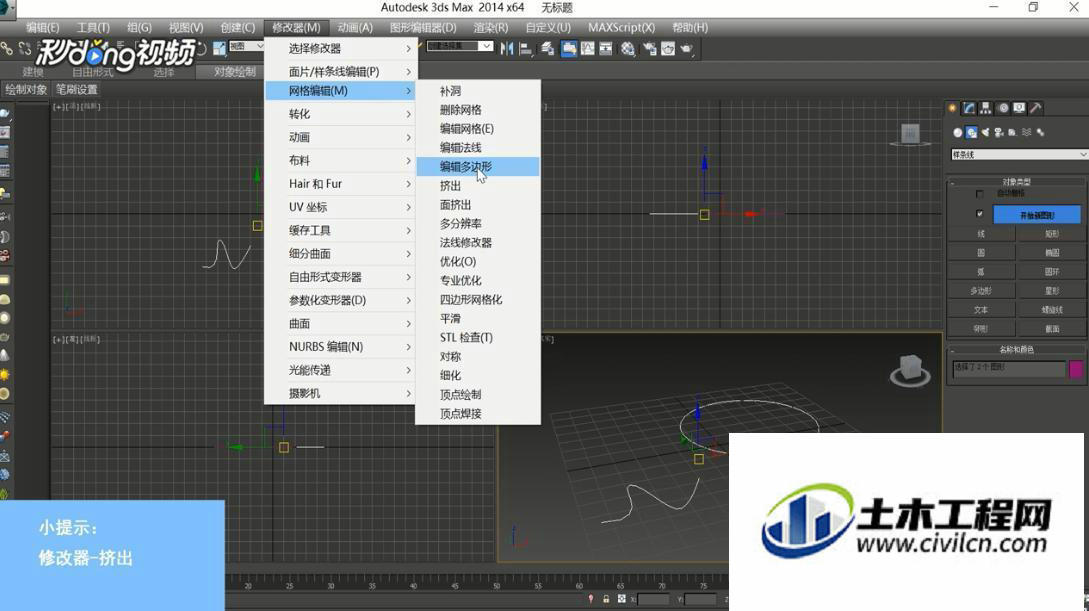The height and width of the screenshot is (611, 1089).
Task: Open the Rendered Frame Window icon
Action: tap(668, 49)
